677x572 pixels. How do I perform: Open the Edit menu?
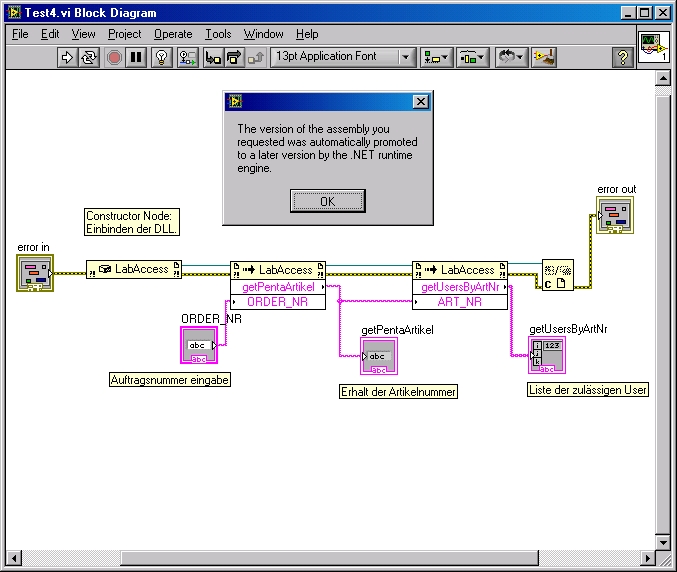point(50,34)
